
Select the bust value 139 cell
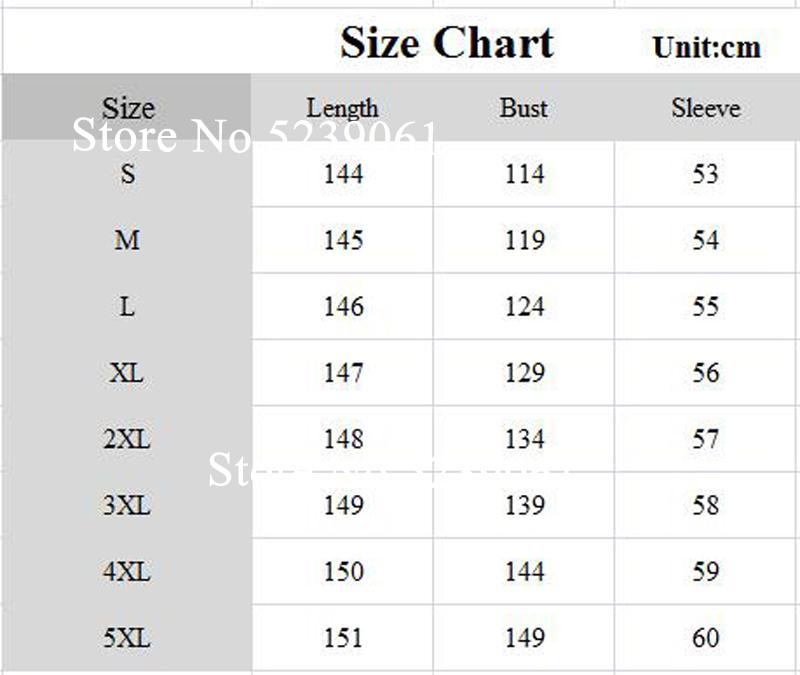[x=524, y=505]
